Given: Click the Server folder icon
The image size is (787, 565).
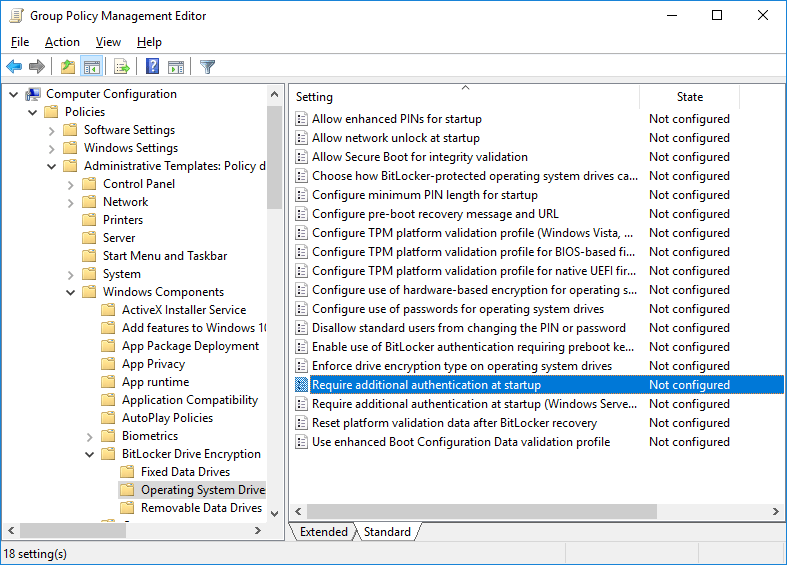Looking at the screenshot, I should pos(89,238).
